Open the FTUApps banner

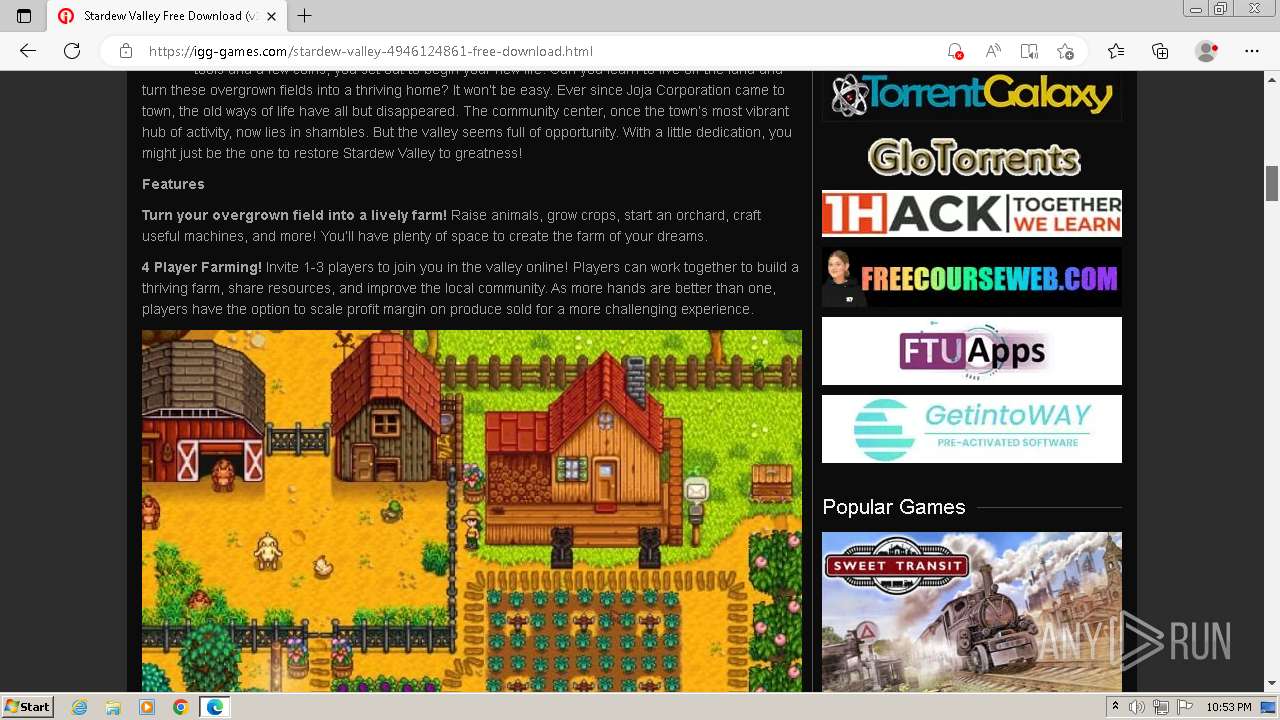pyautogui.click(x=972, y=351)
